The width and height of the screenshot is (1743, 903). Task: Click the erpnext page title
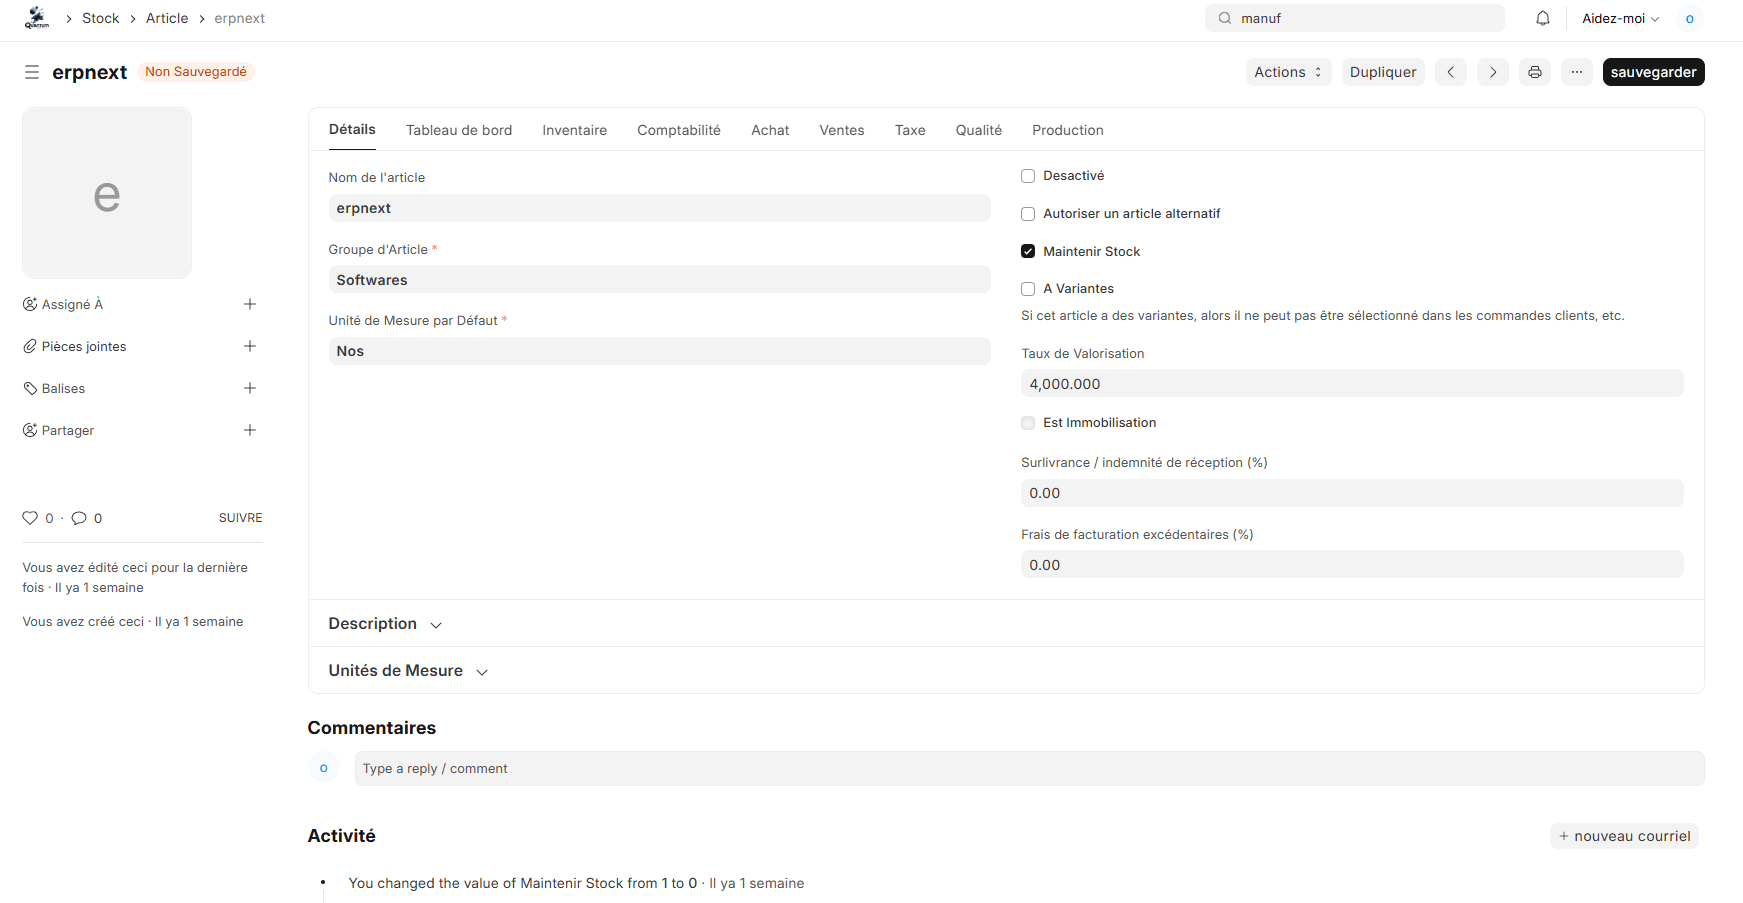(x=90, y=72)
